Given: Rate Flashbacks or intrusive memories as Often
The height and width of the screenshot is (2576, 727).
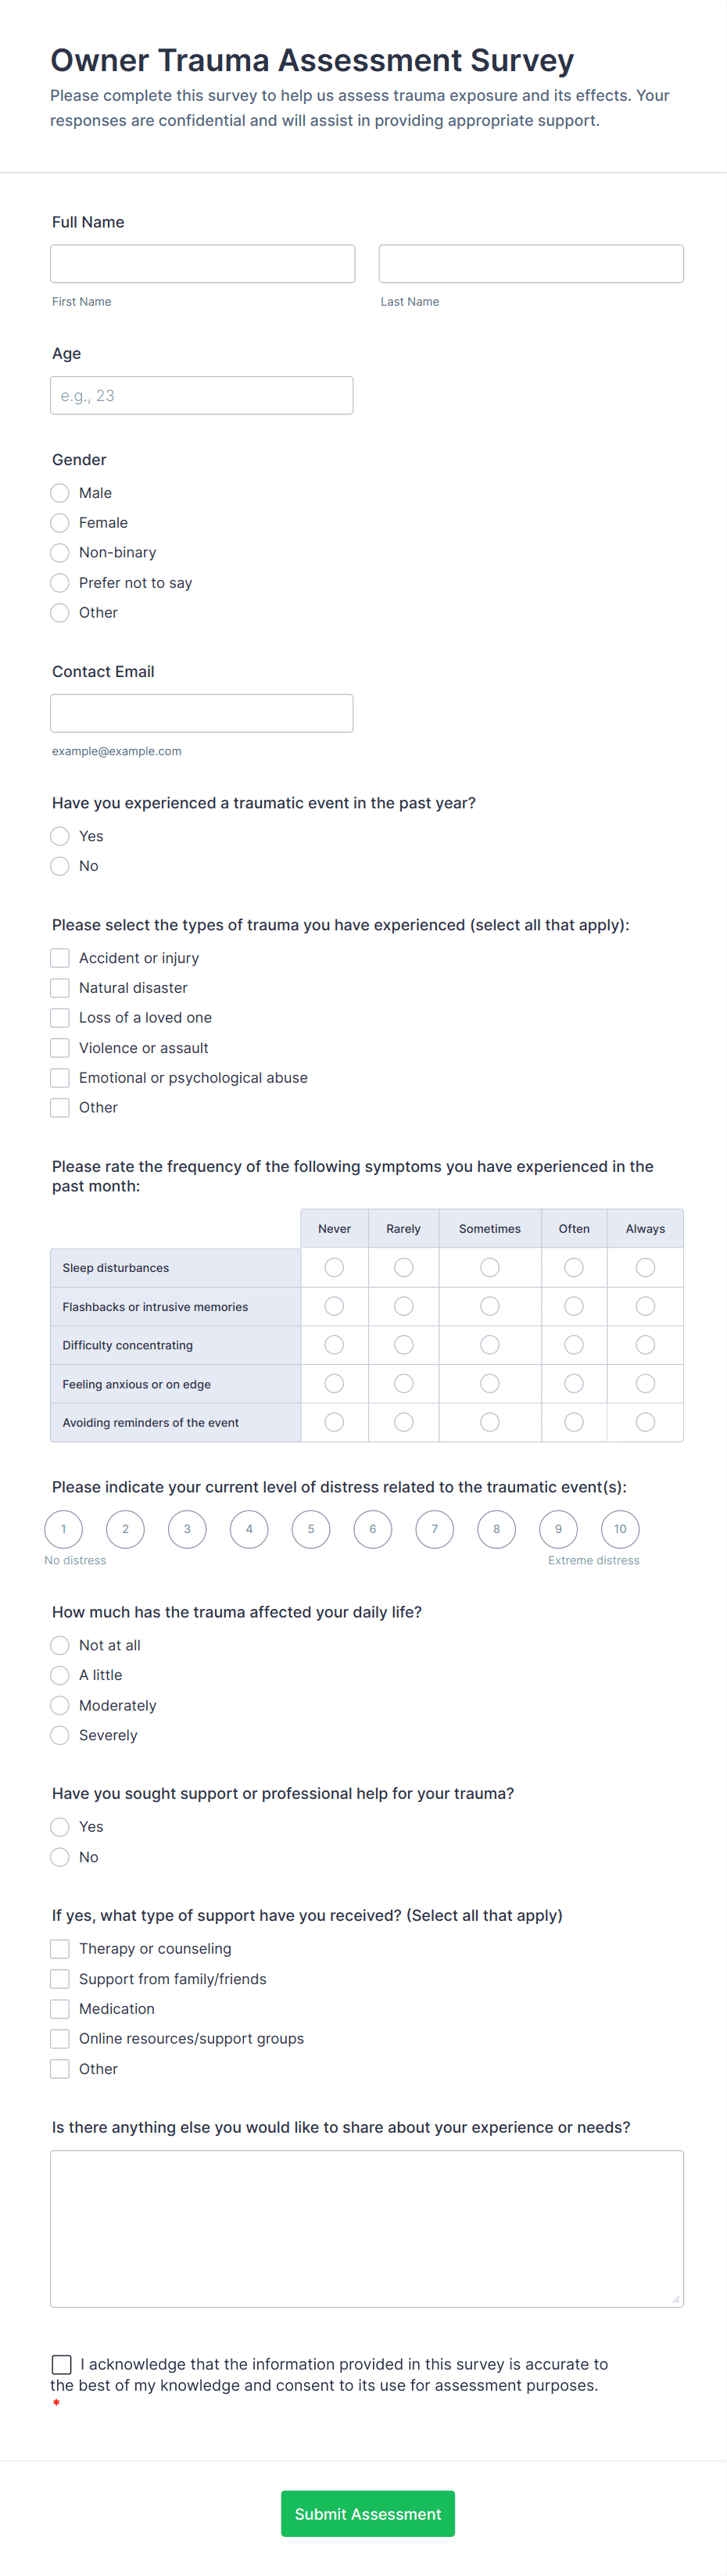Looking at the screenshot, I should pos(573,1306).
